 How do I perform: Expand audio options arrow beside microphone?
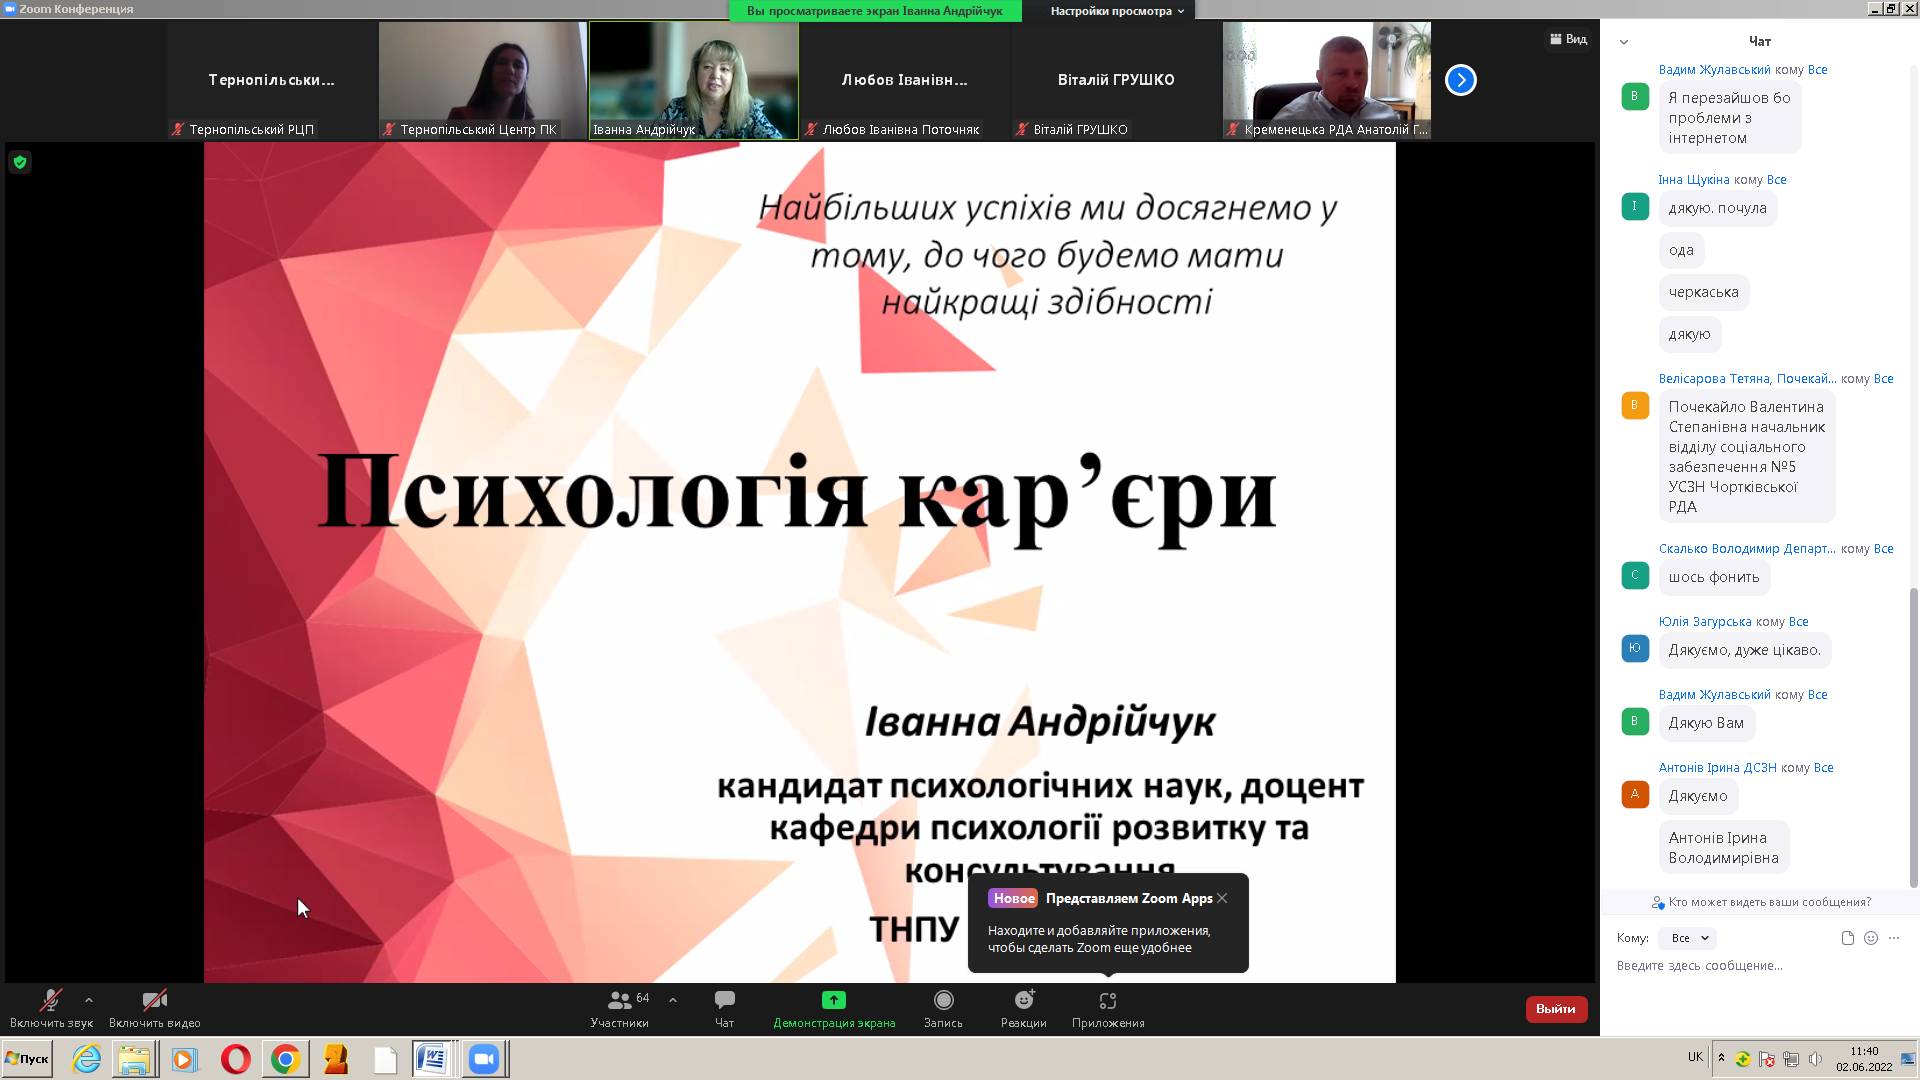(x=89, y=999)
